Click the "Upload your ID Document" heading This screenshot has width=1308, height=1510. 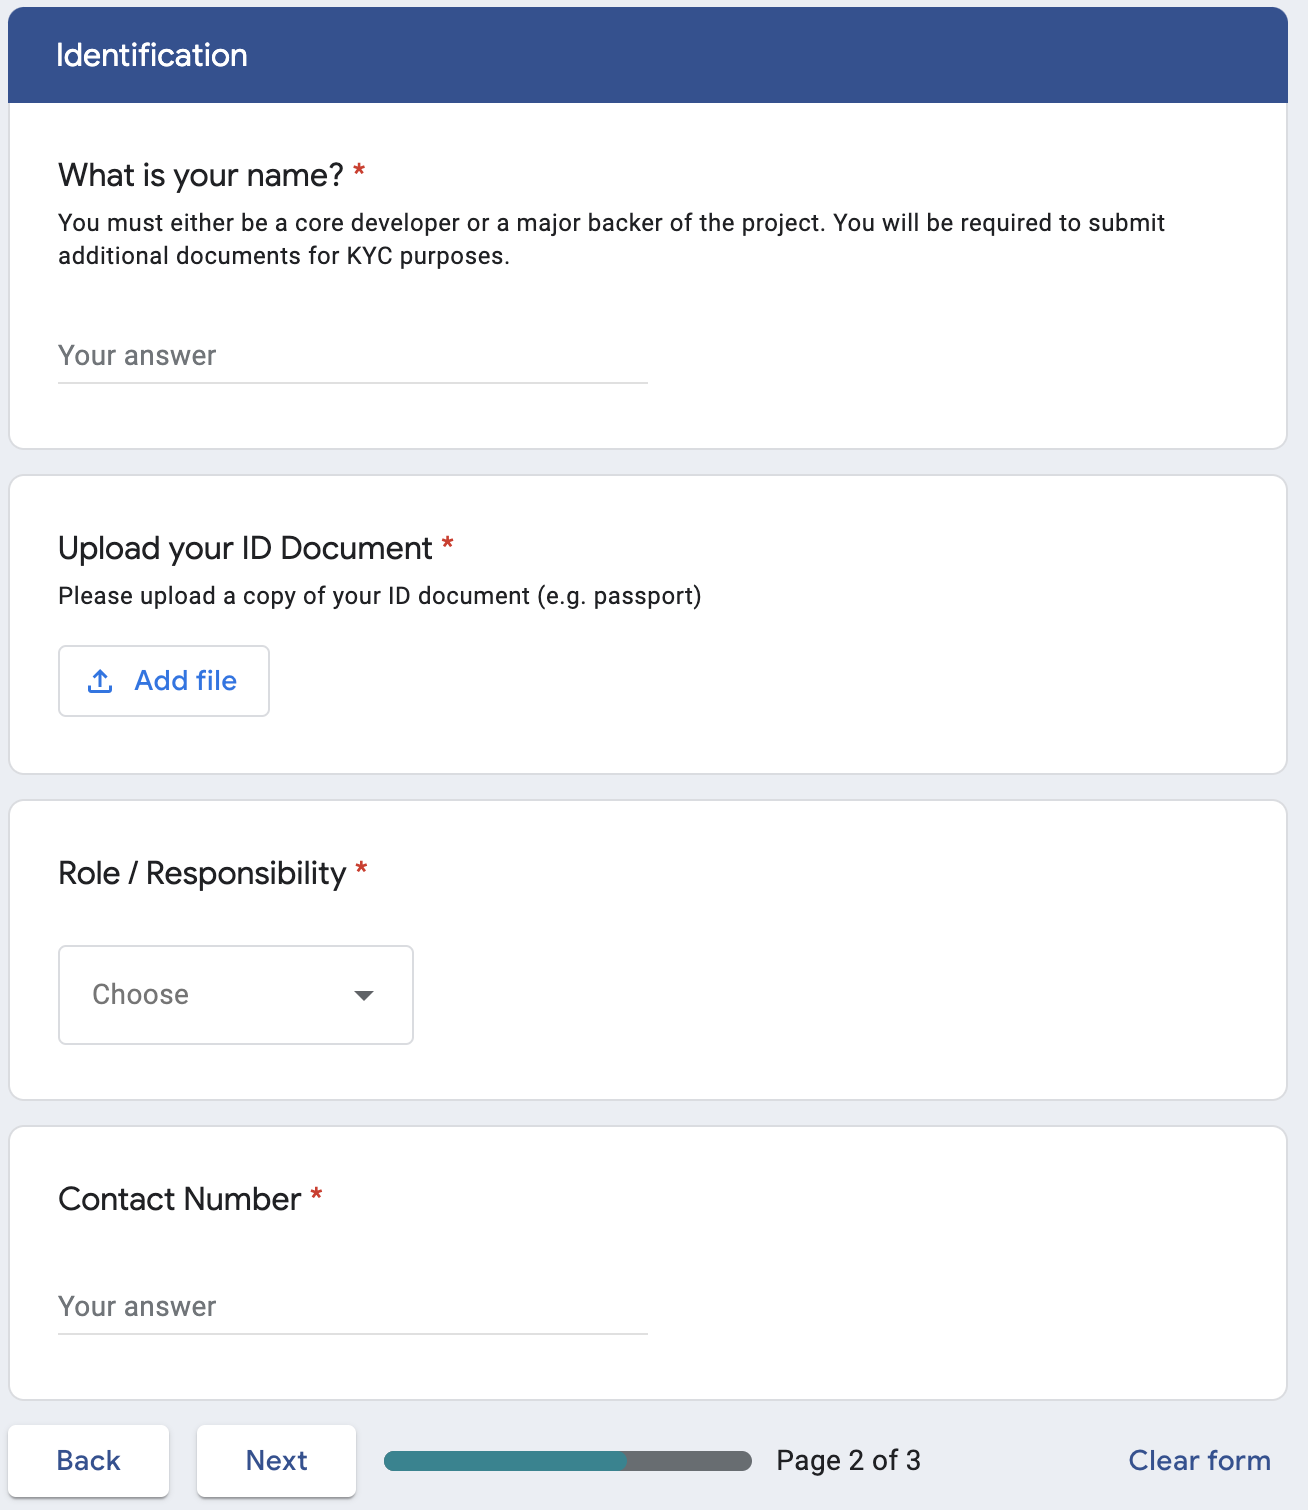[245, 548]
